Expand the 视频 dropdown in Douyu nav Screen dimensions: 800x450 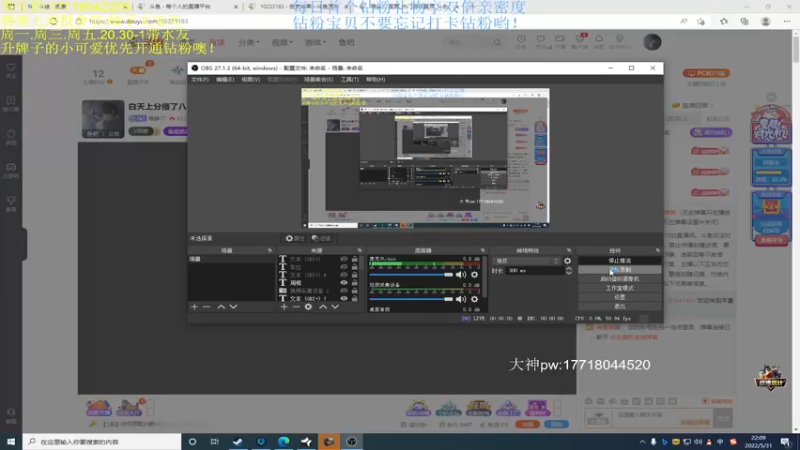coord(282,42)
